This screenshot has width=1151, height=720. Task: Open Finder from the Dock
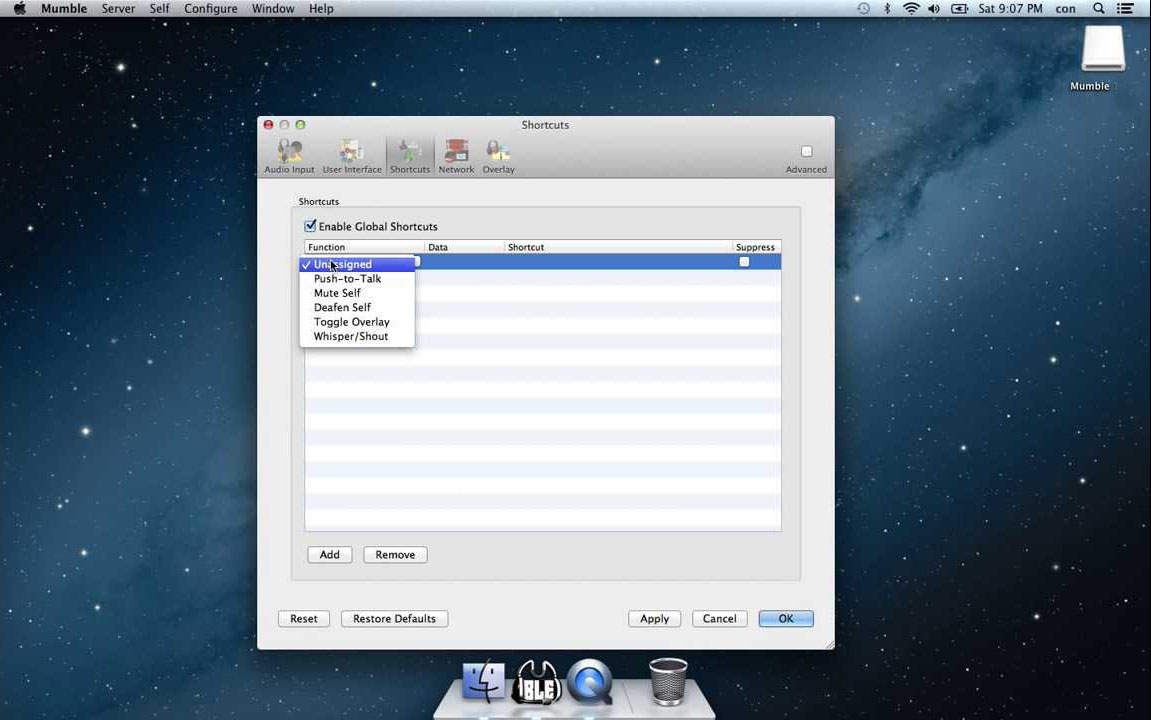pos(483,682)
